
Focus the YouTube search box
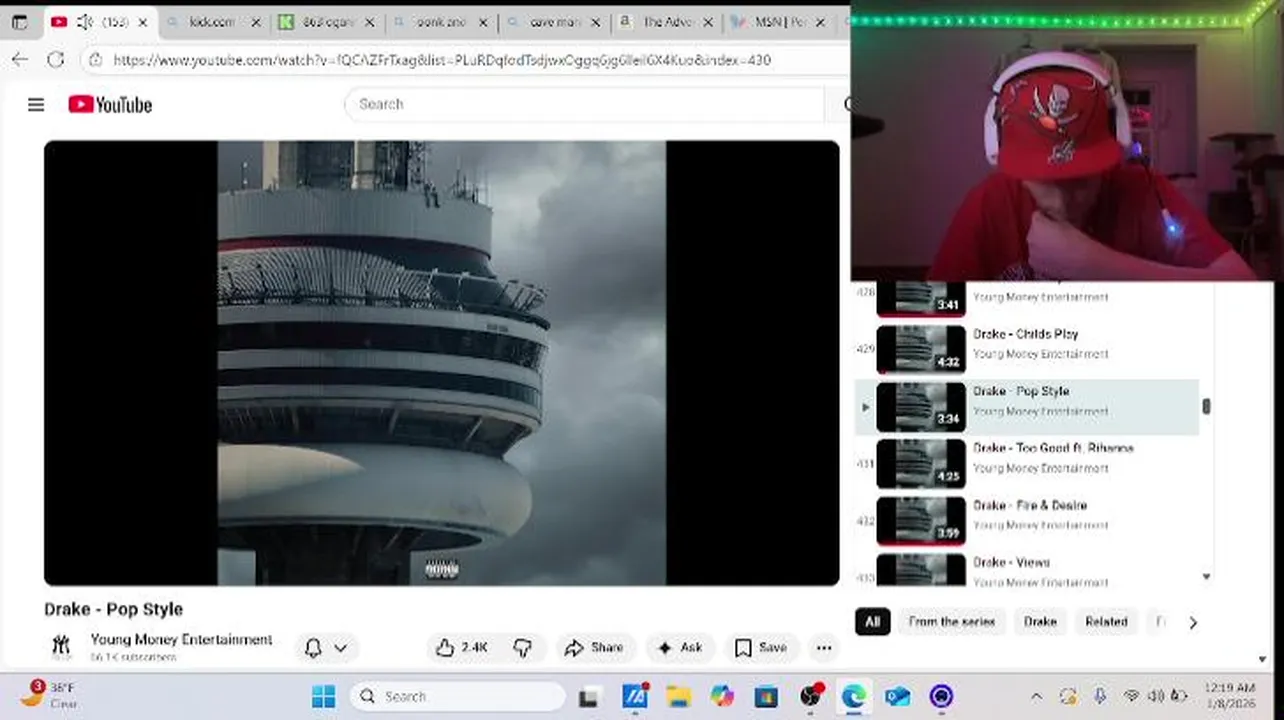pos(585,104)
